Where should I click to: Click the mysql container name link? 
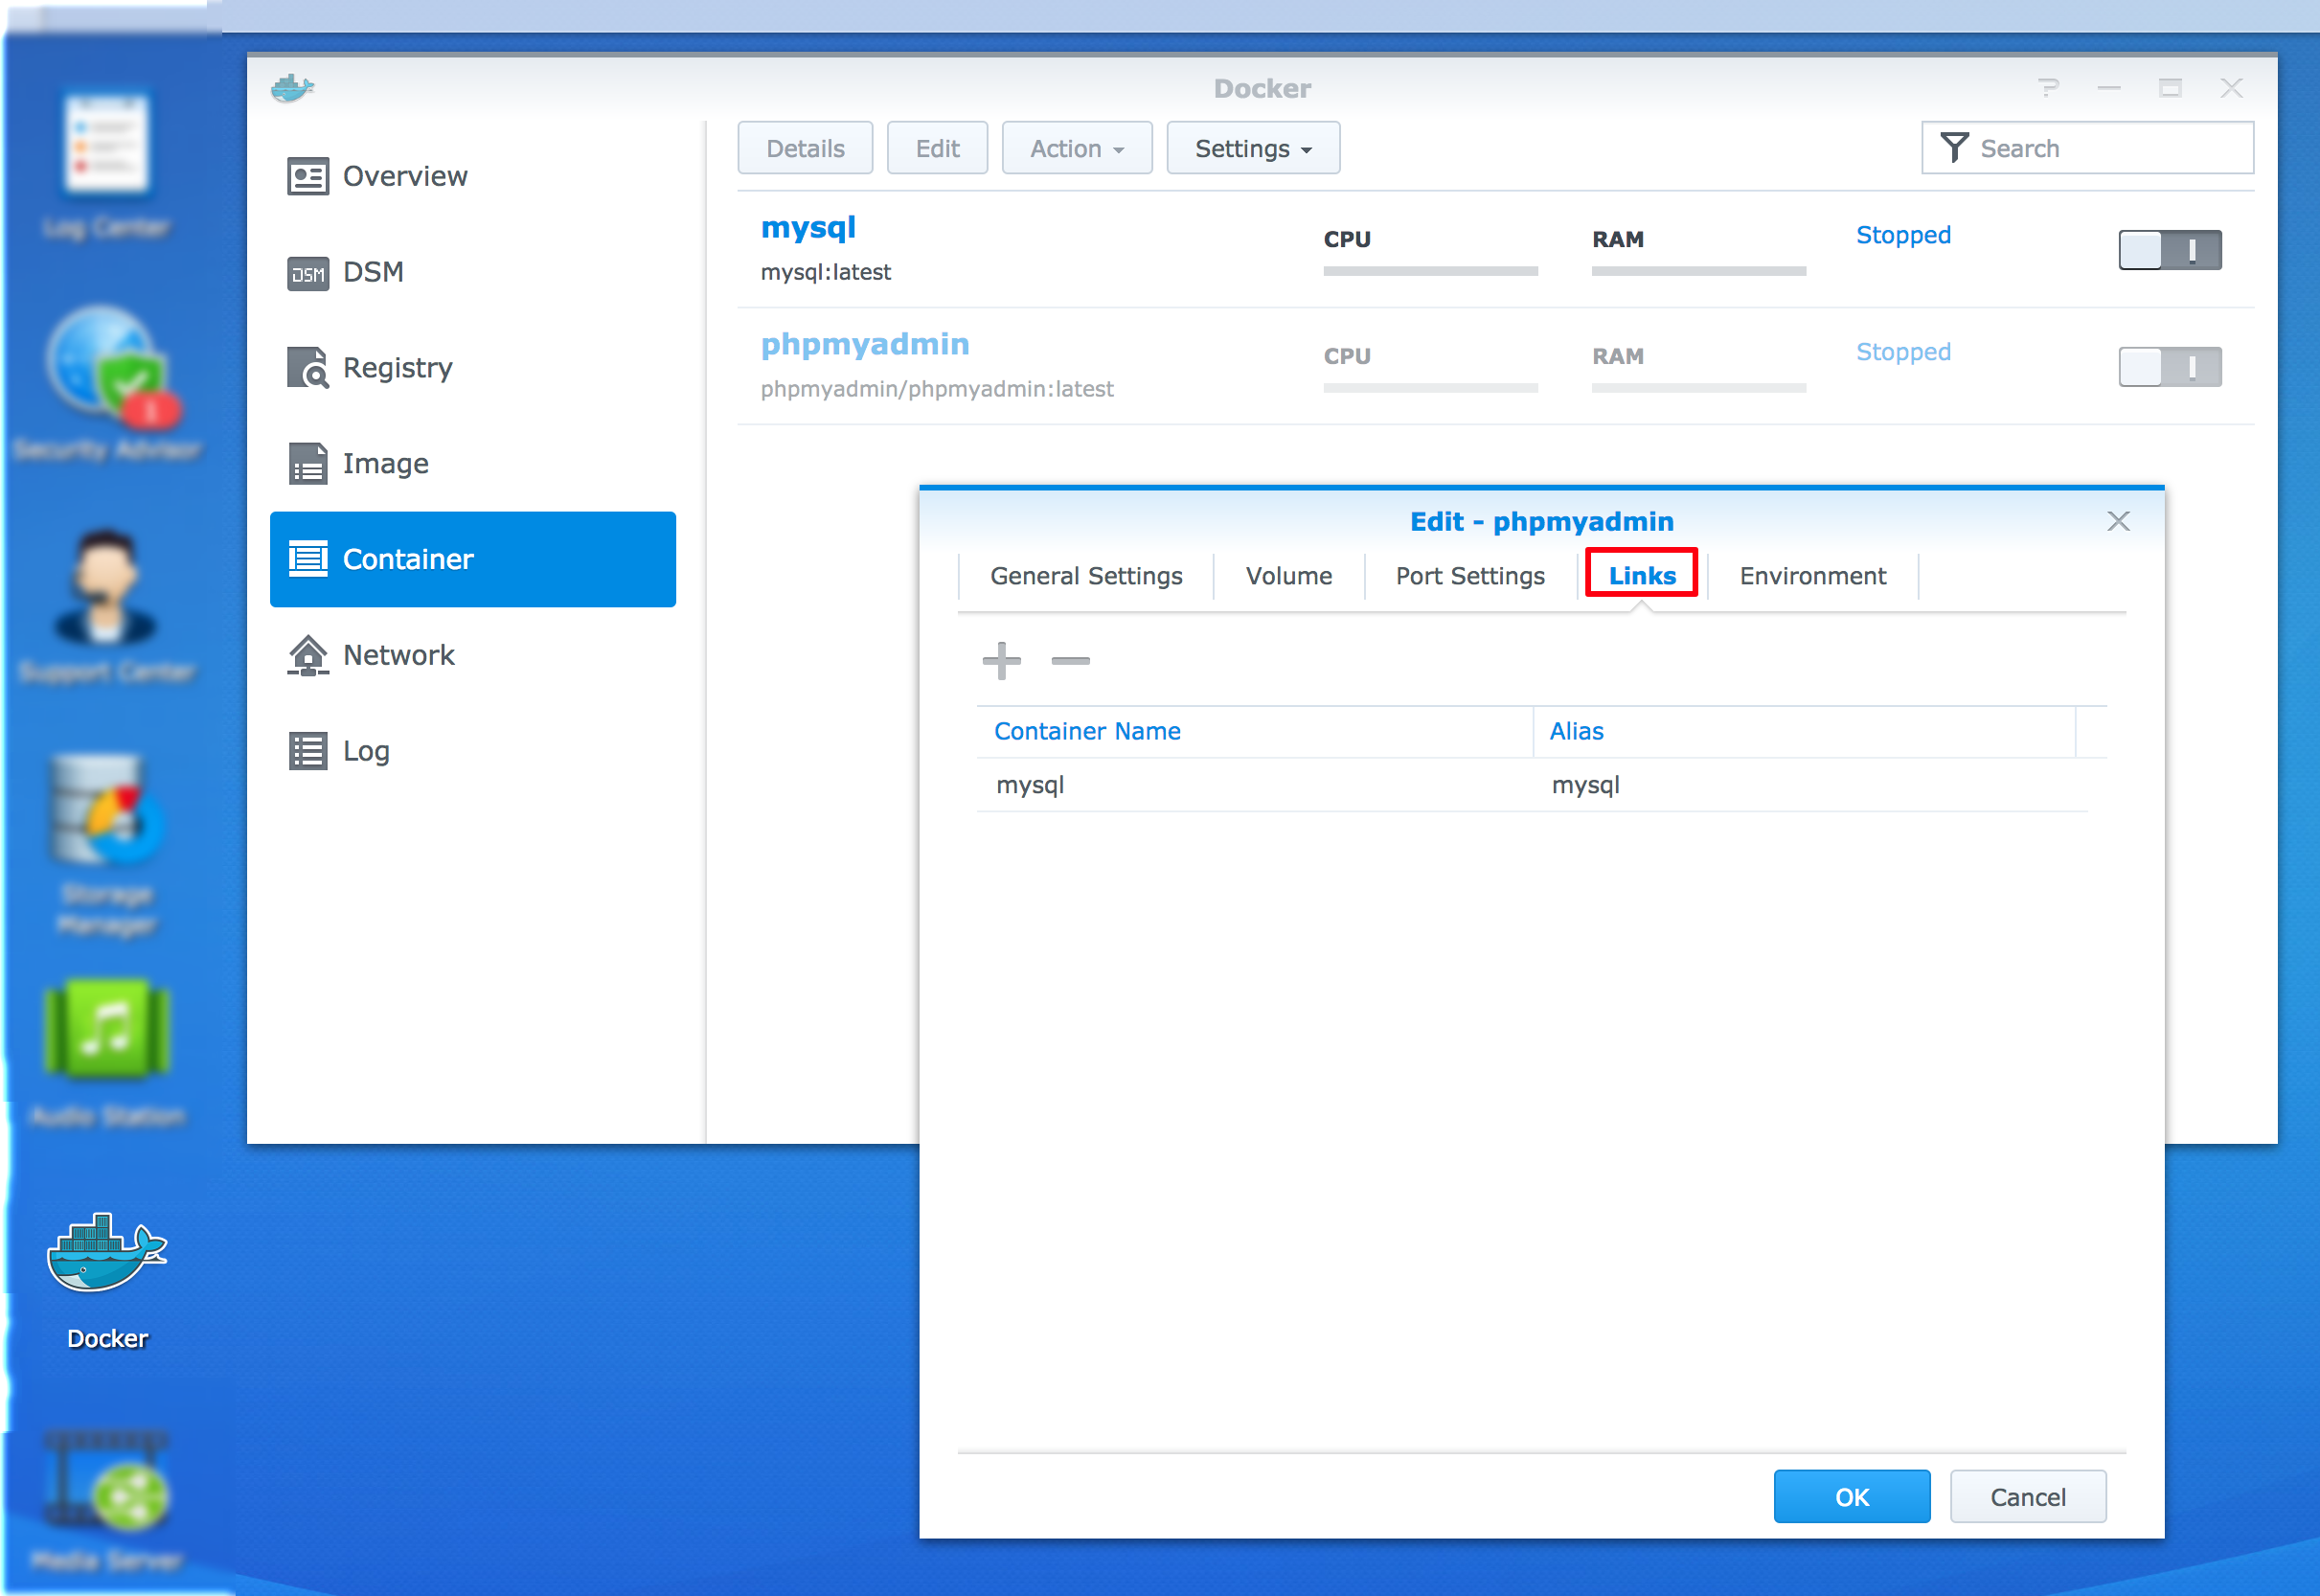[x=808, y=228]
